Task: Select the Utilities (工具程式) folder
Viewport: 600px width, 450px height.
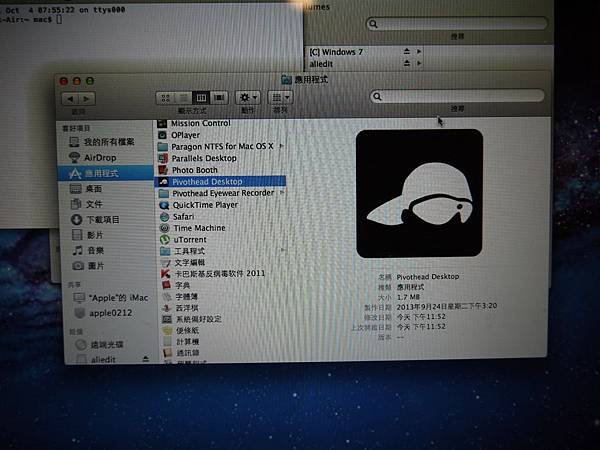Action: (183, 251)
